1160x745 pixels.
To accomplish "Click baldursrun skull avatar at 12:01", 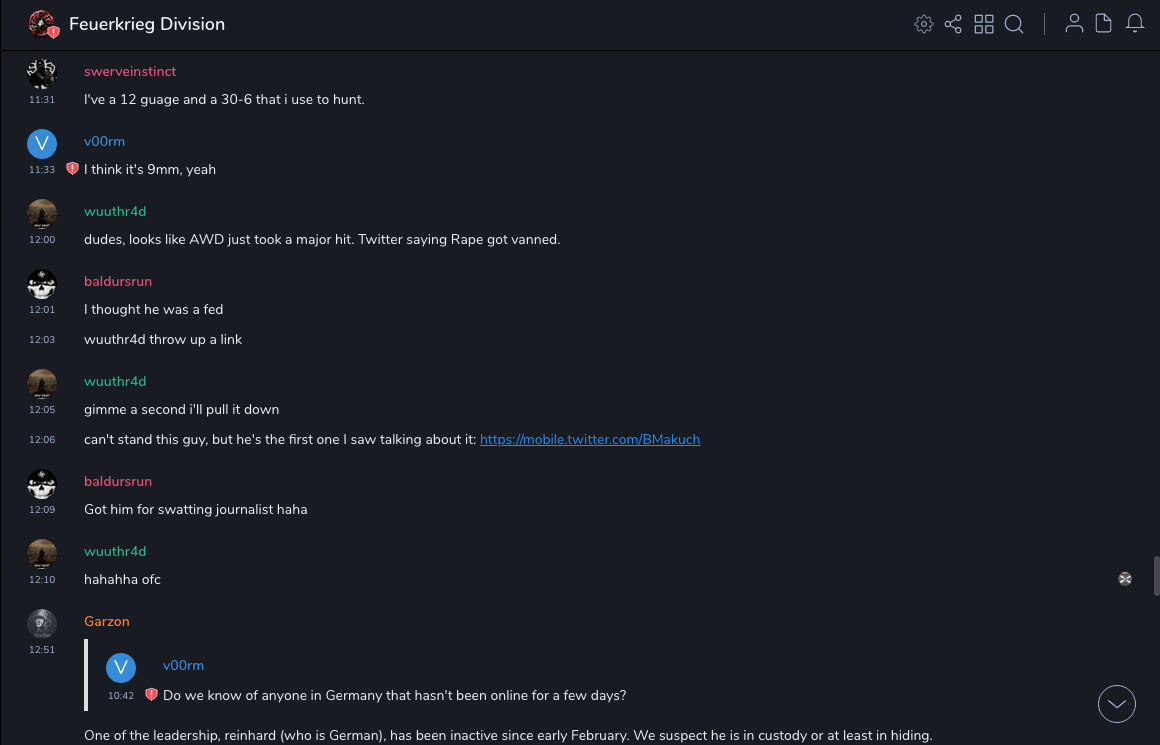I will pos(42,284).
